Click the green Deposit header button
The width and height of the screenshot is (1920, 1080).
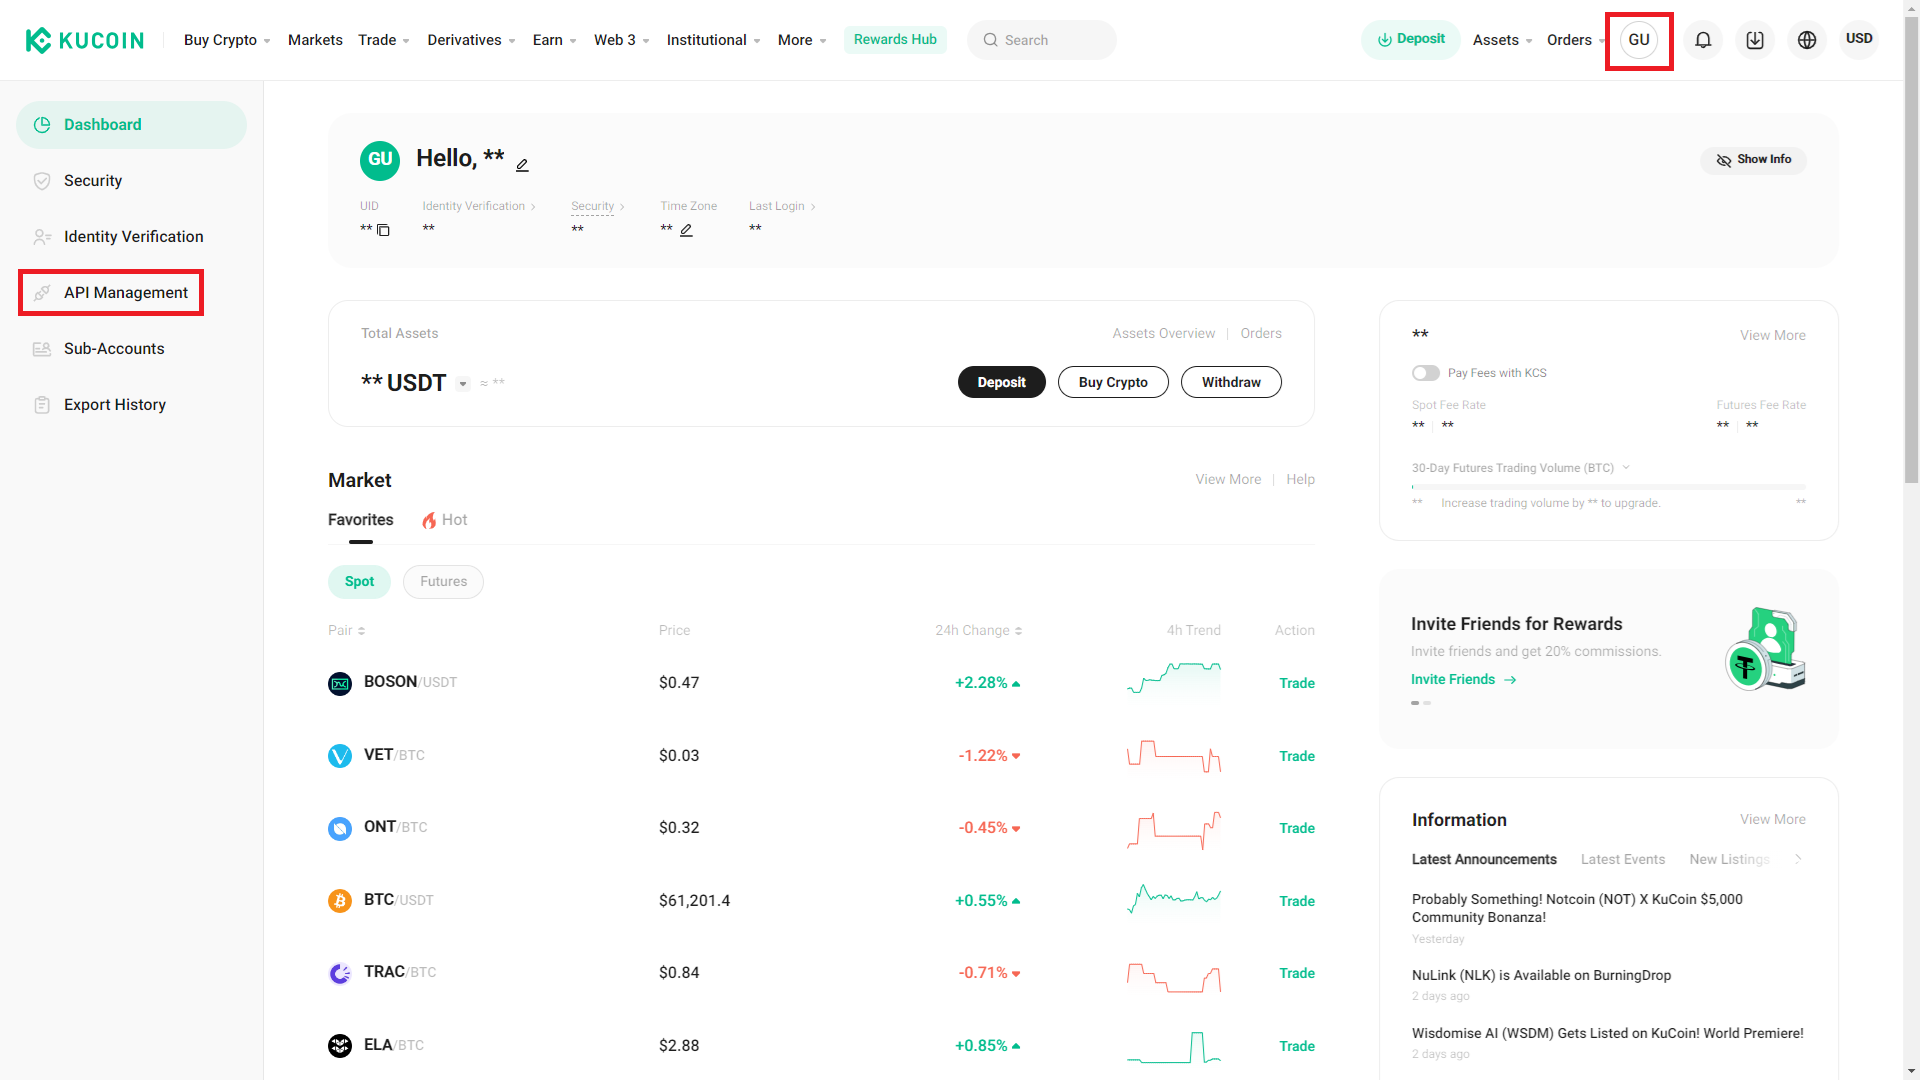click(x=1410, y=40)
